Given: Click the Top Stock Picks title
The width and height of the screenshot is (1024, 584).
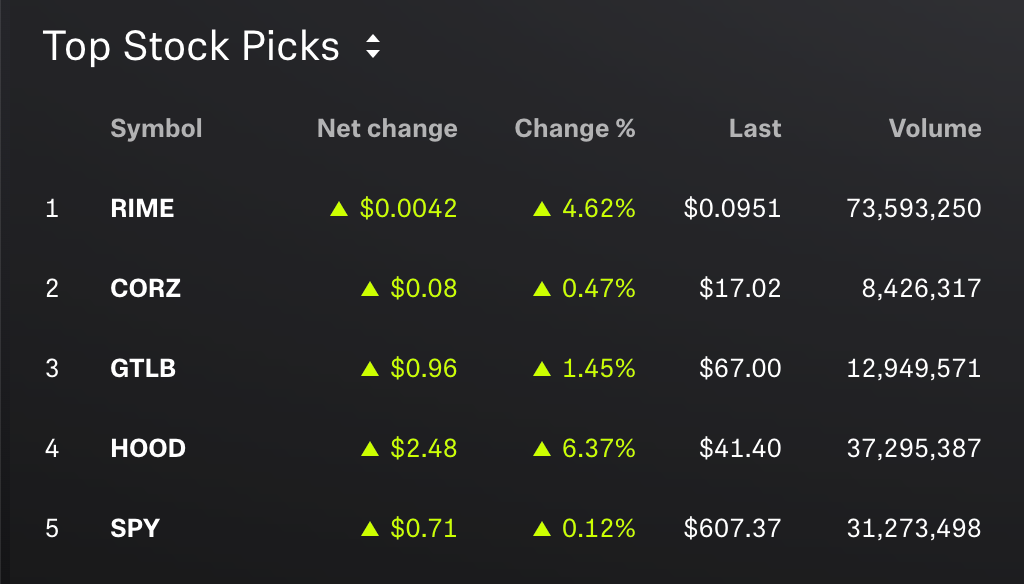Looking at the screenshot, I should 191,46.
